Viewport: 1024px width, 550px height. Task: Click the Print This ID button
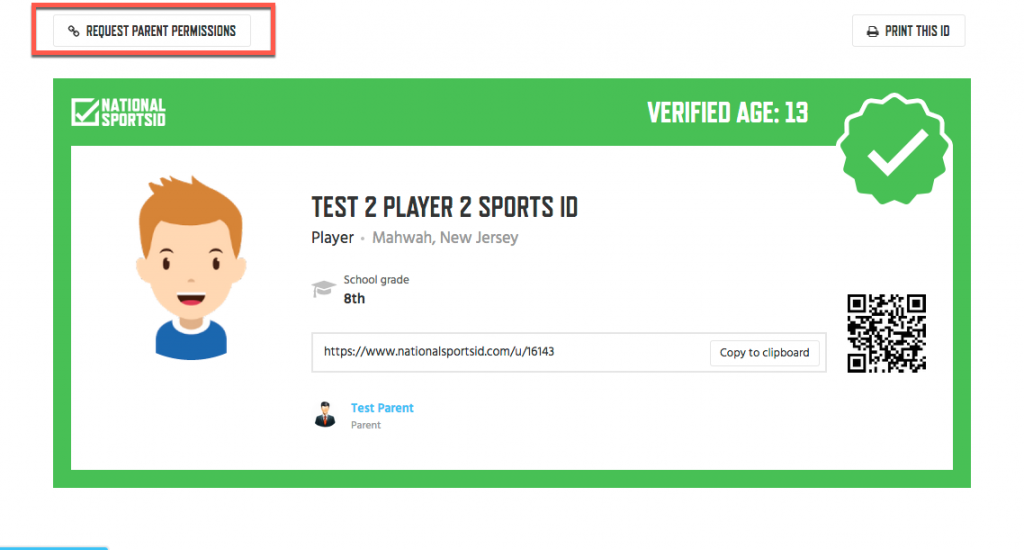coord(908,31)
